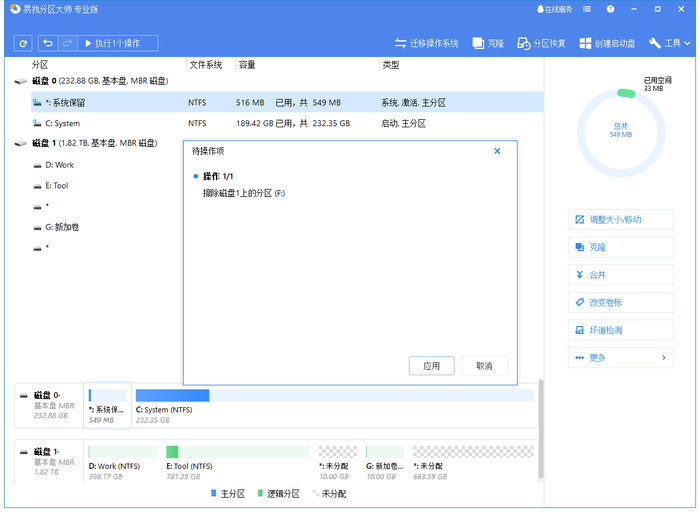Undo the last pending operation
Screen dimensions: 700x512
pyautogui.click(x=48, y=44)
